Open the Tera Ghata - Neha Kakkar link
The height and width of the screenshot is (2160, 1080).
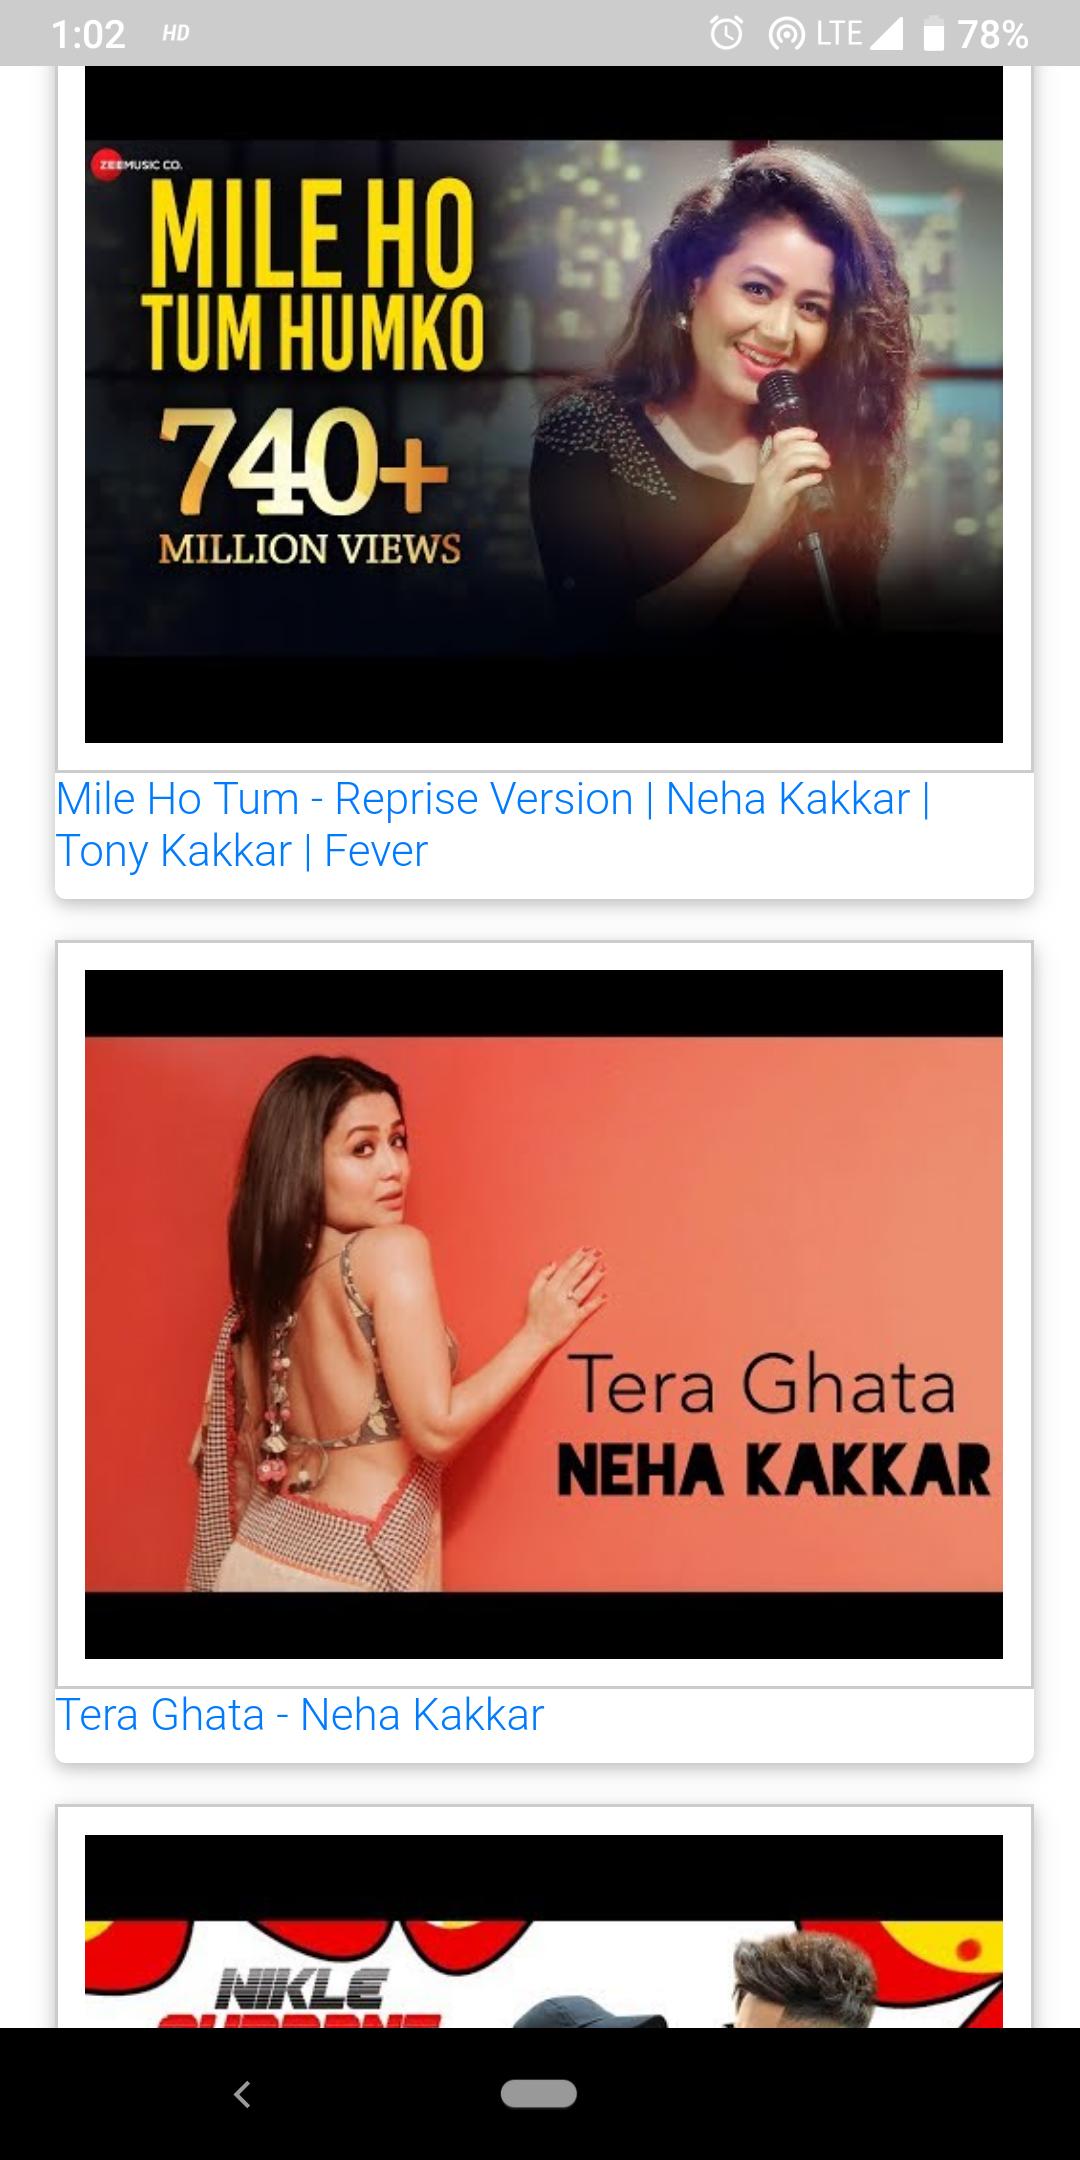[x=300, y=1715]
